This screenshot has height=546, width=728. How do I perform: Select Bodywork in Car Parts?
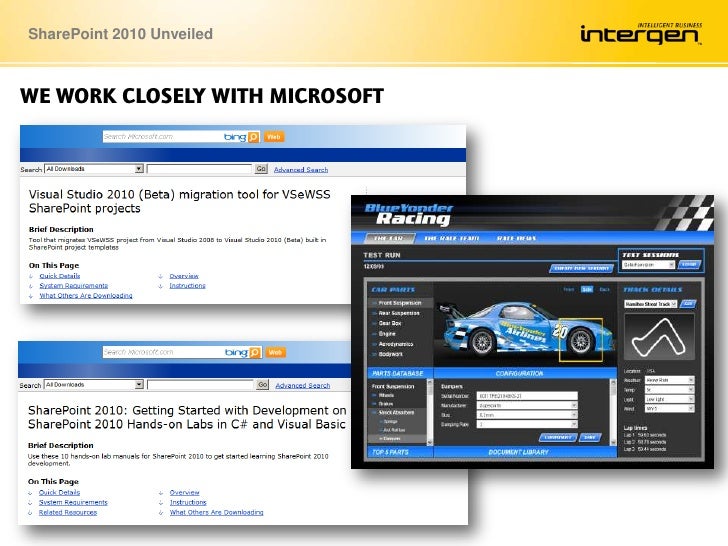click(x=391, y=354)
